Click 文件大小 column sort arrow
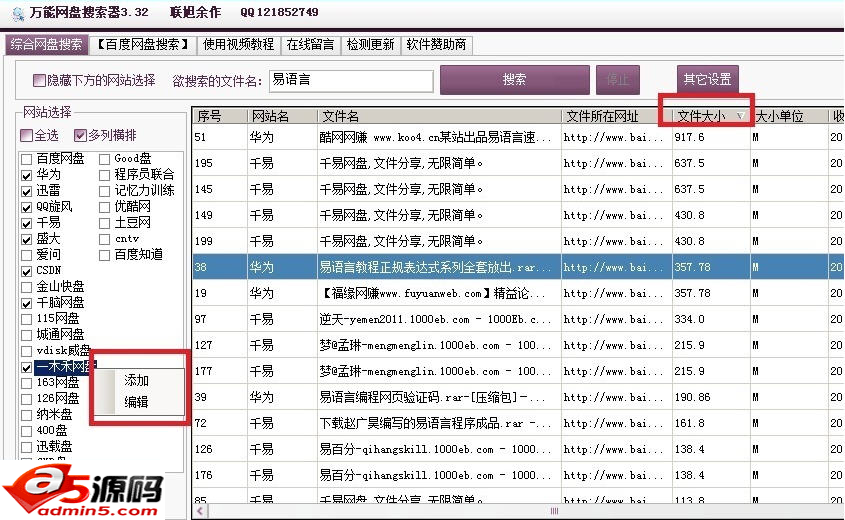The height and width of the screenshot is (520, 845). [741, 116]
